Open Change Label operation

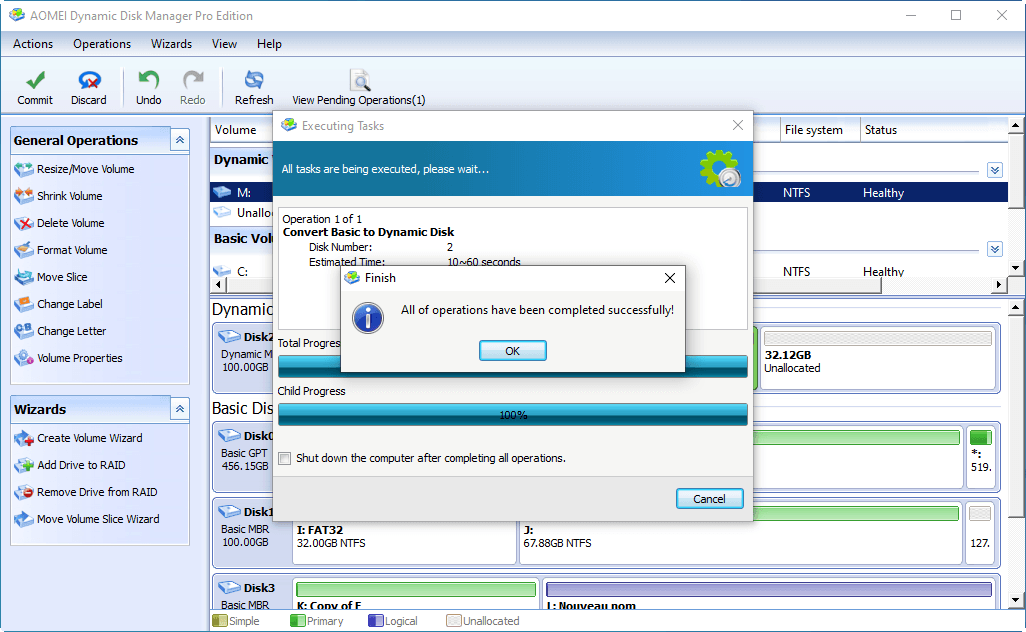click(x=58, y=304)
